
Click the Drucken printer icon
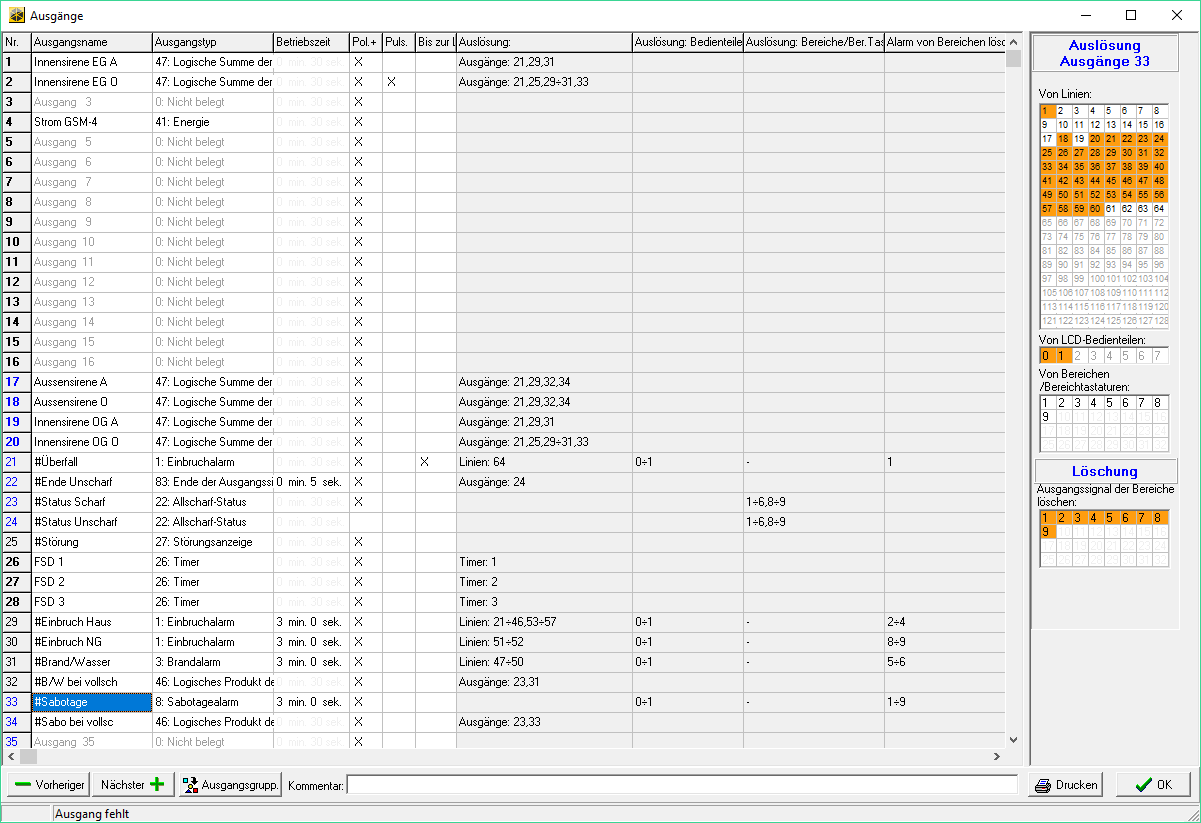(x=1043, y=785)
